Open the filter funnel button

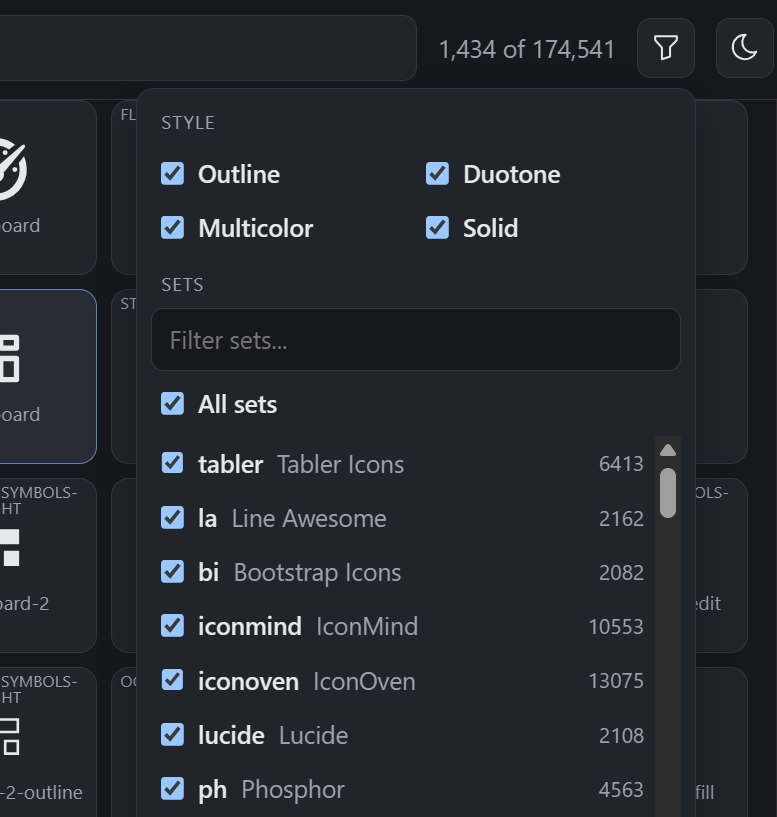[x=665, y=48]
